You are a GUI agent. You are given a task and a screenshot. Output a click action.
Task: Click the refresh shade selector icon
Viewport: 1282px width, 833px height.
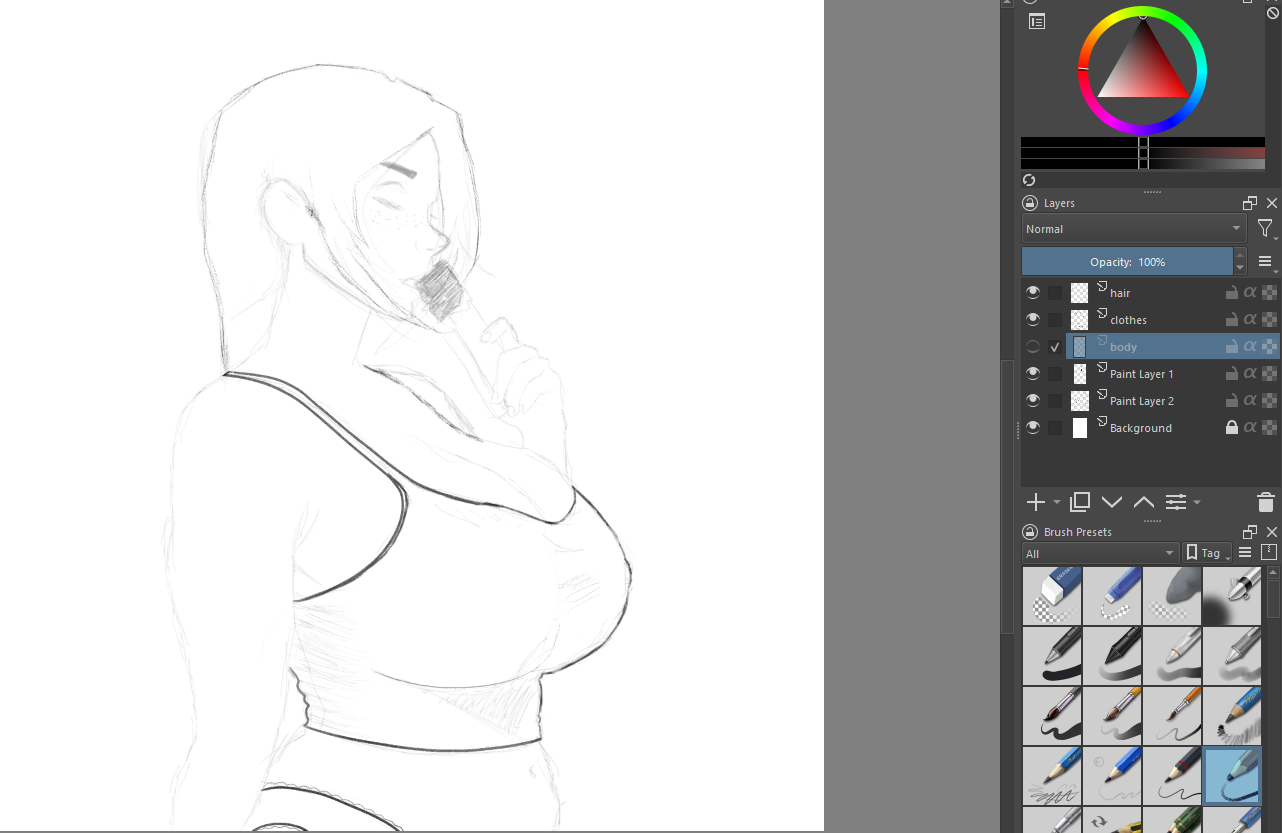point(1029,180)
